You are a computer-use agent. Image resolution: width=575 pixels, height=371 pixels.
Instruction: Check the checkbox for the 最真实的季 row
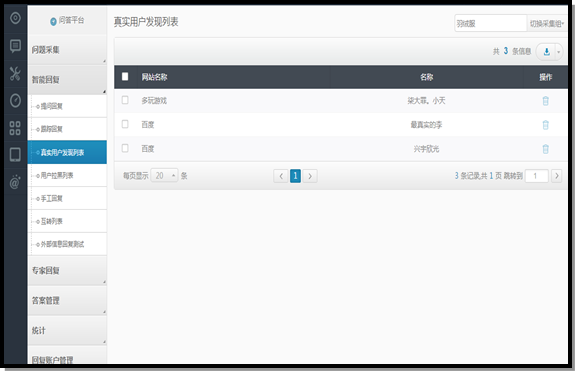click(125, 124)
